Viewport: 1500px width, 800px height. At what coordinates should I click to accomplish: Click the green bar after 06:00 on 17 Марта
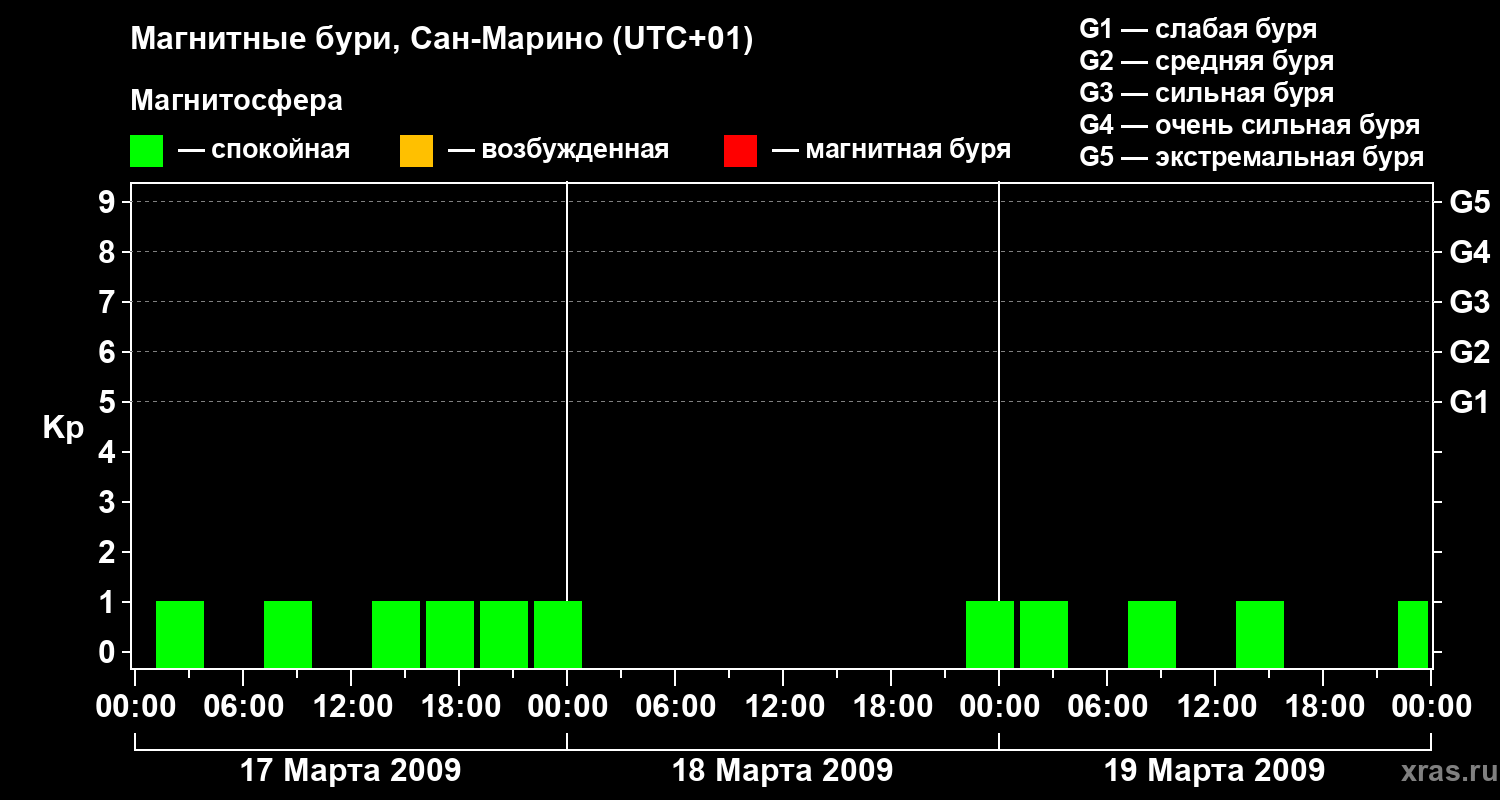288,634
